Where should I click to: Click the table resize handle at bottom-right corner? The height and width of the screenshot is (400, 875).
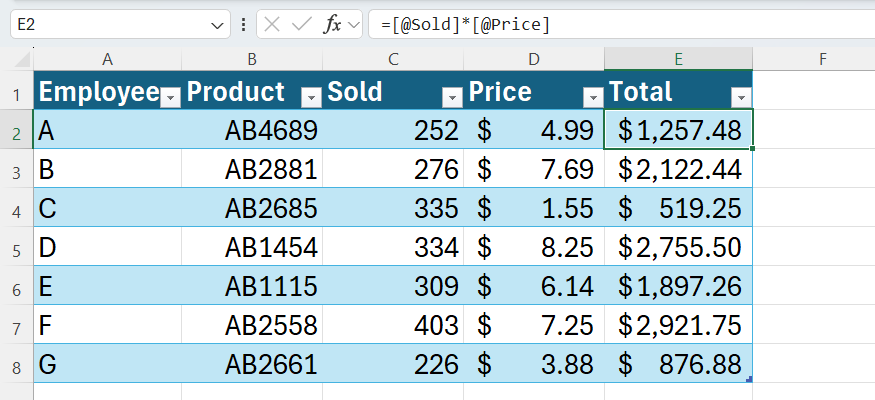coord(749,379)
